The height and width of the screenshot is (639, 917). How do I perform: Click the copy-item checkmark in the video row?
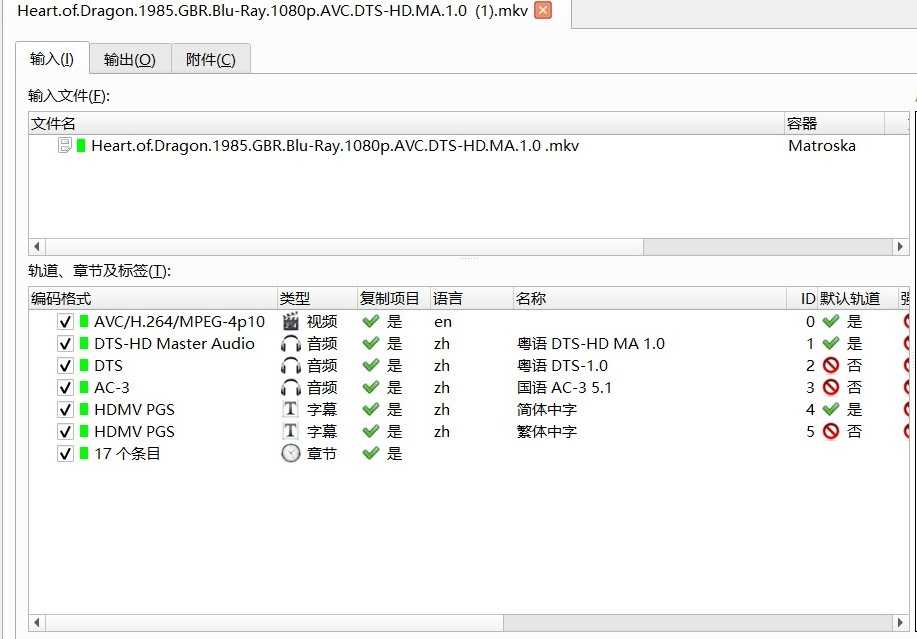[x=371, y=321]
